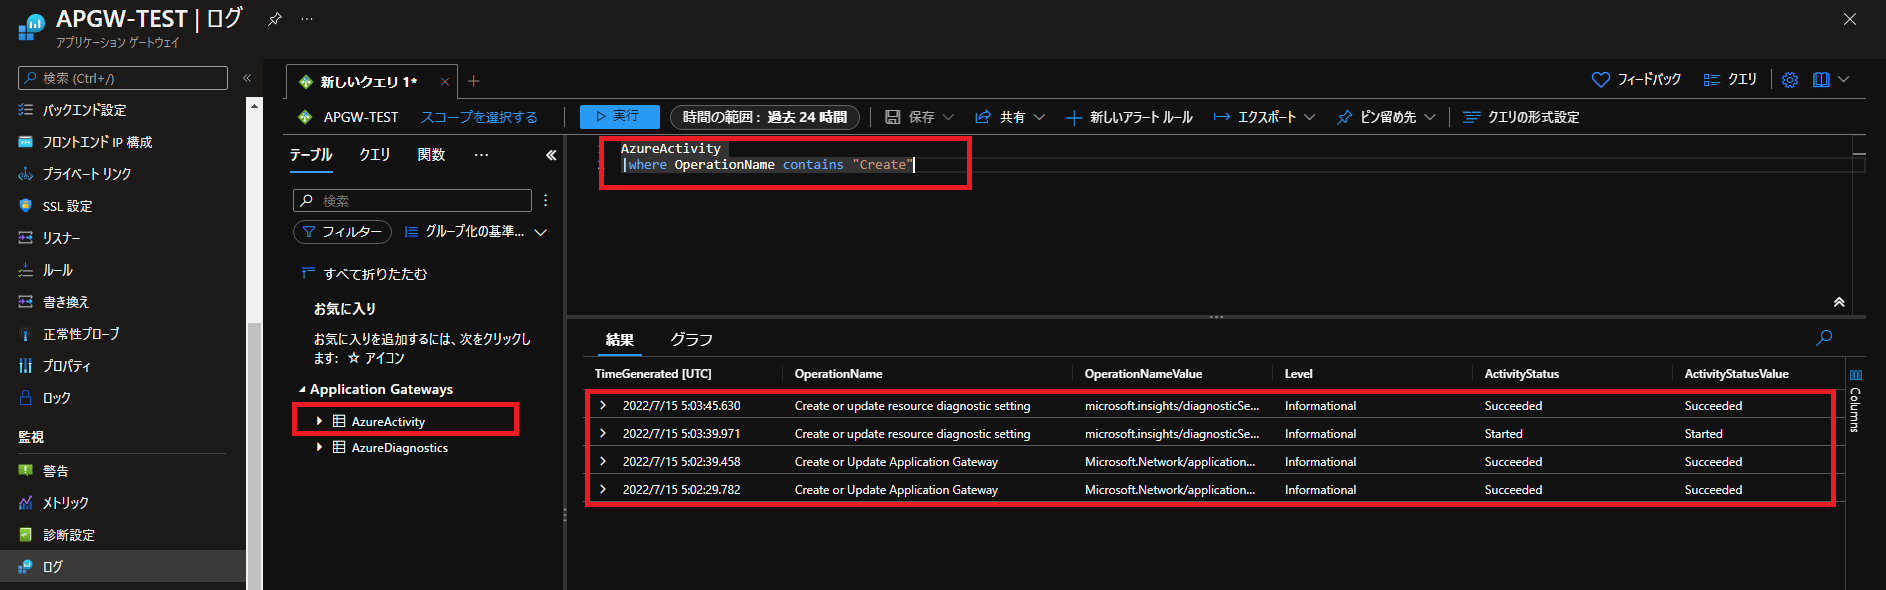
Task: Expand the options chevron beside docs icon
Action: (x=1844, y=80)
